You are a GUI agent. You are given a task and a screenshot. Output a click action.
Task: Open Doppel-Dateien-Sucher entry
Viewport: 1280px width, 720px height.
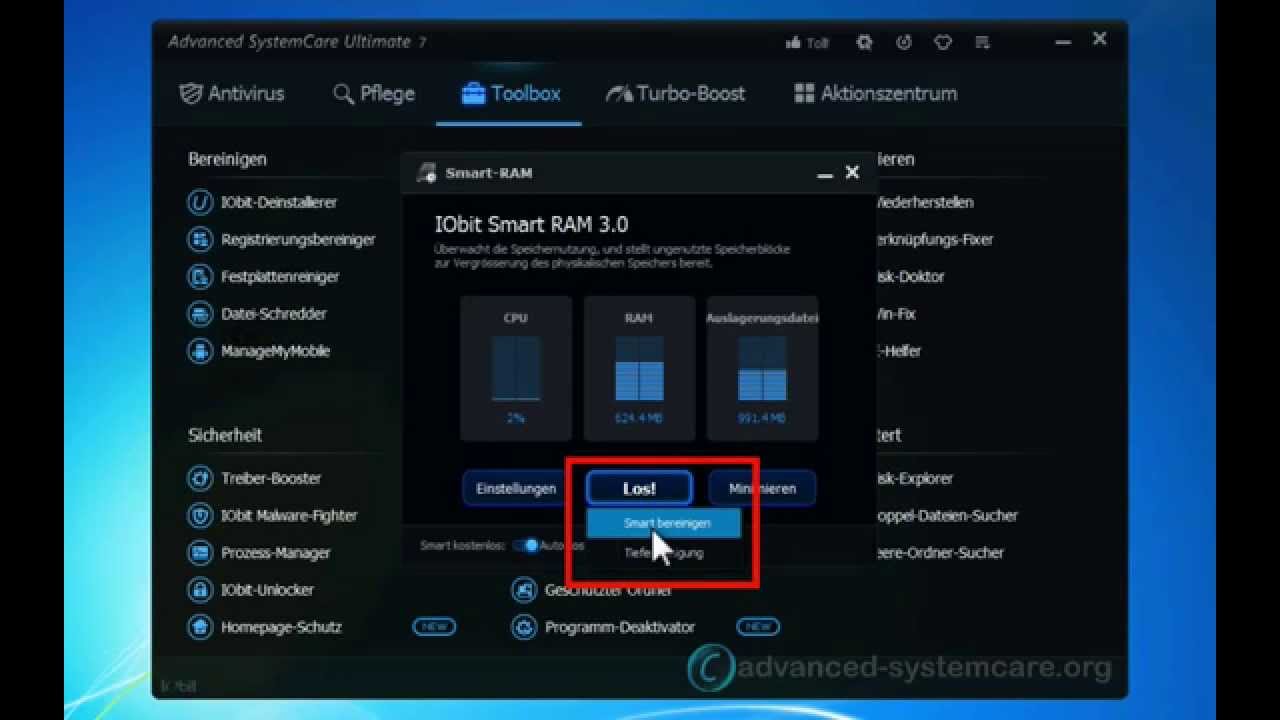pyautogui.click(x=945, y=515)
